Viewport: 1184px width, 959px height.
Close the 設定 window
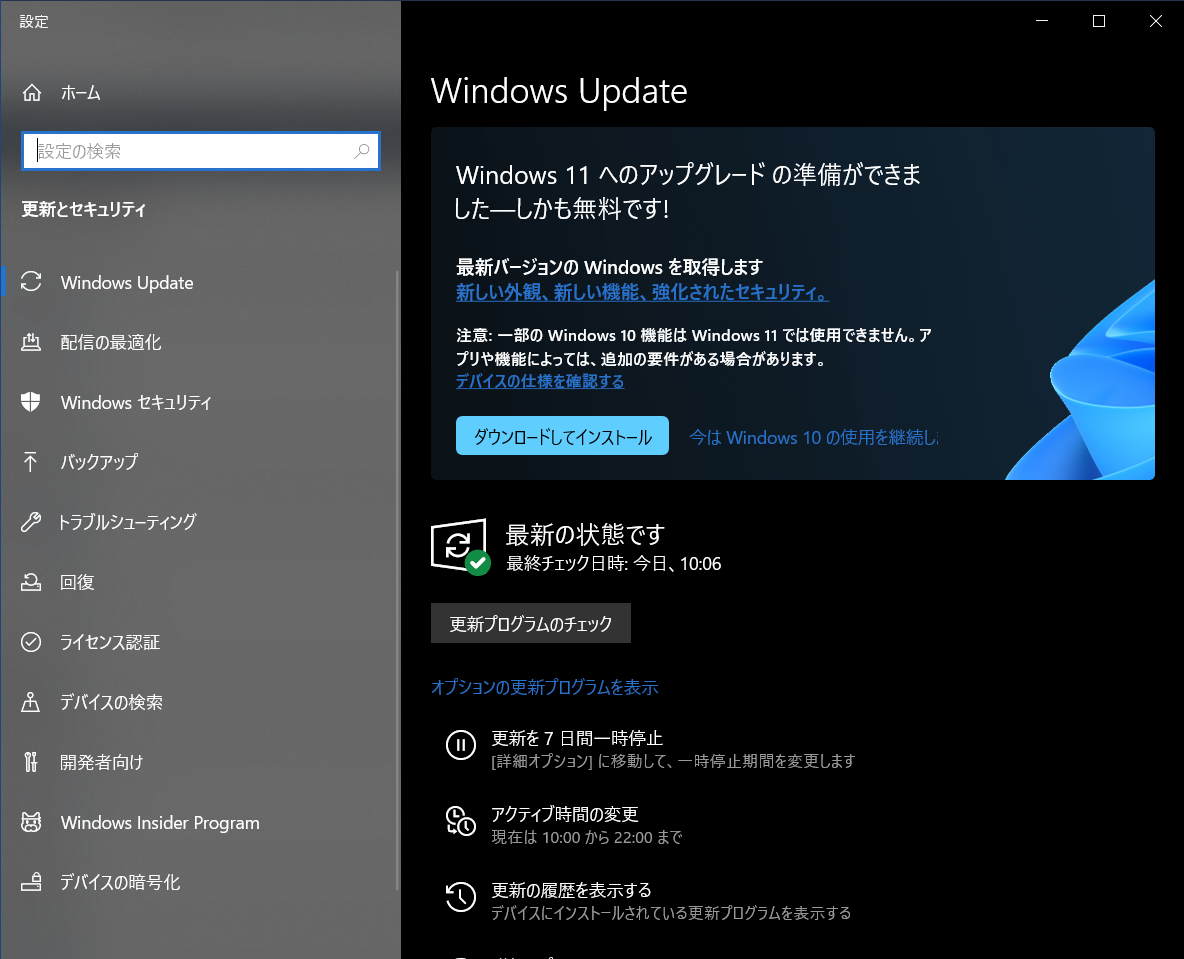1155,21
